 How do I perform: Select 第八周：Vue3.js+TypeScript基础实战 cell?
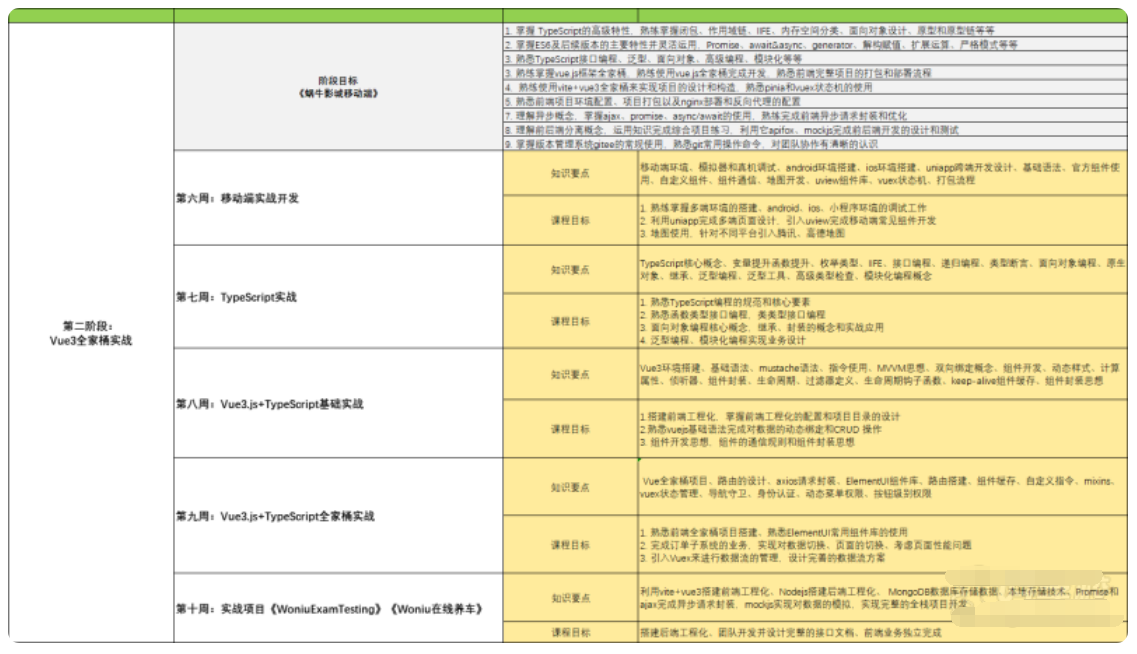click(269, 404)
